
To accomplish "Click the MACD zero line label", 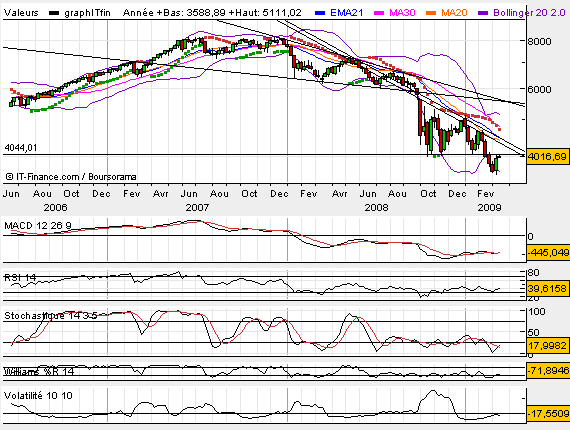I will point(530,237).
